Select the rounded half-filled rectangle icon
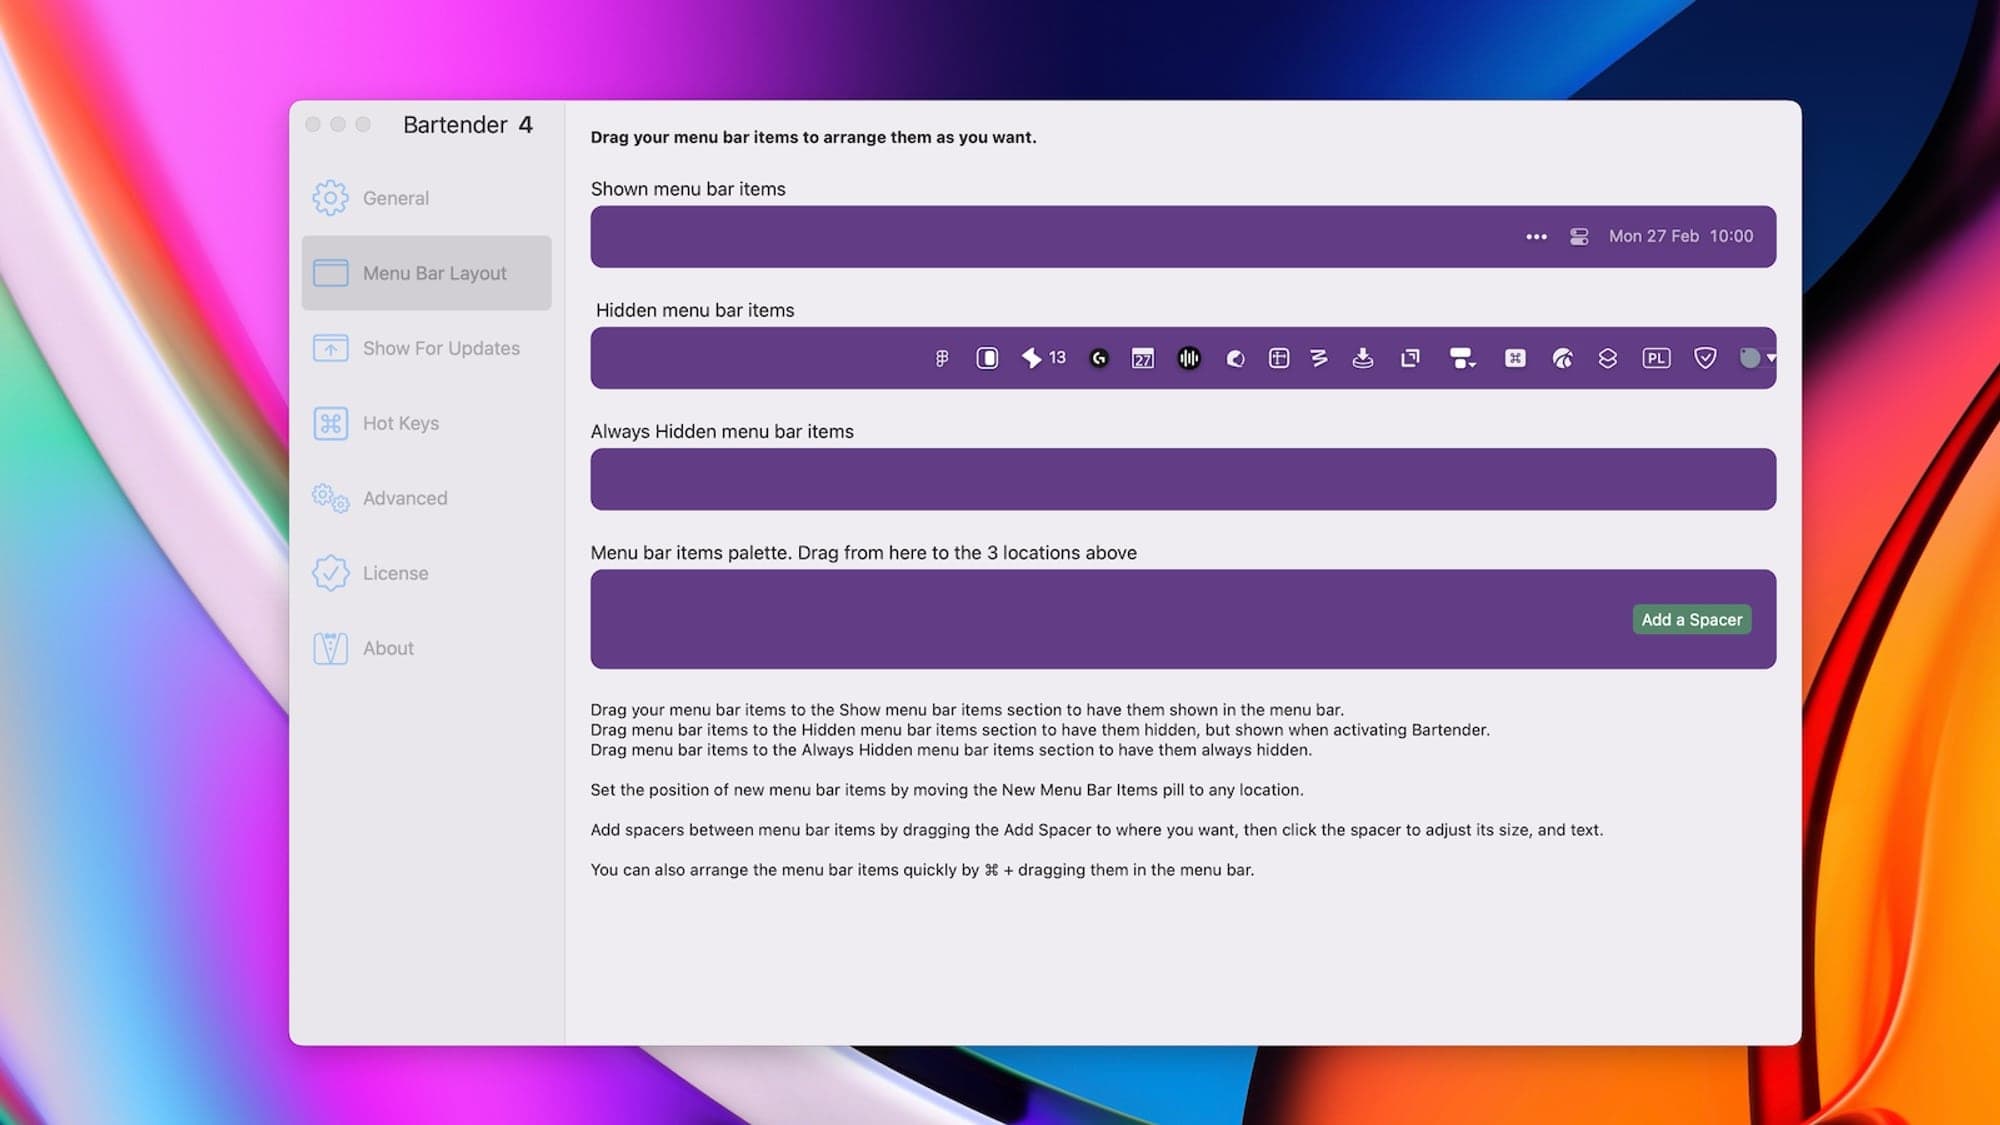The height and width of the screenshot is (1125, 2000). pos(987,358)
